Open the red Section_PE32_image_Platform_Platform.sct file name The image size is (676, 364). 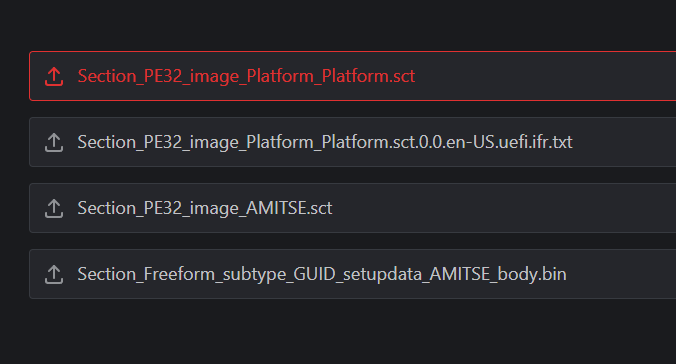click(x=246, y=76)
